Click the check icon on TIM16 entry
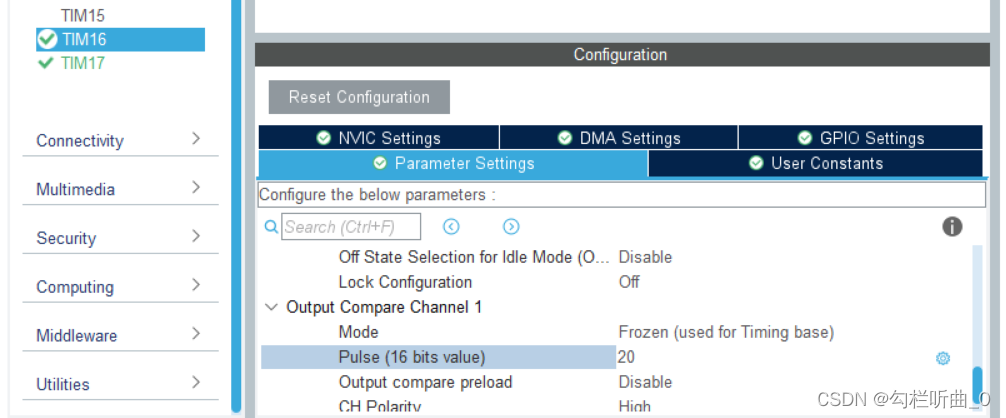The image size is (1006, 418). click(x=47, y=40)
